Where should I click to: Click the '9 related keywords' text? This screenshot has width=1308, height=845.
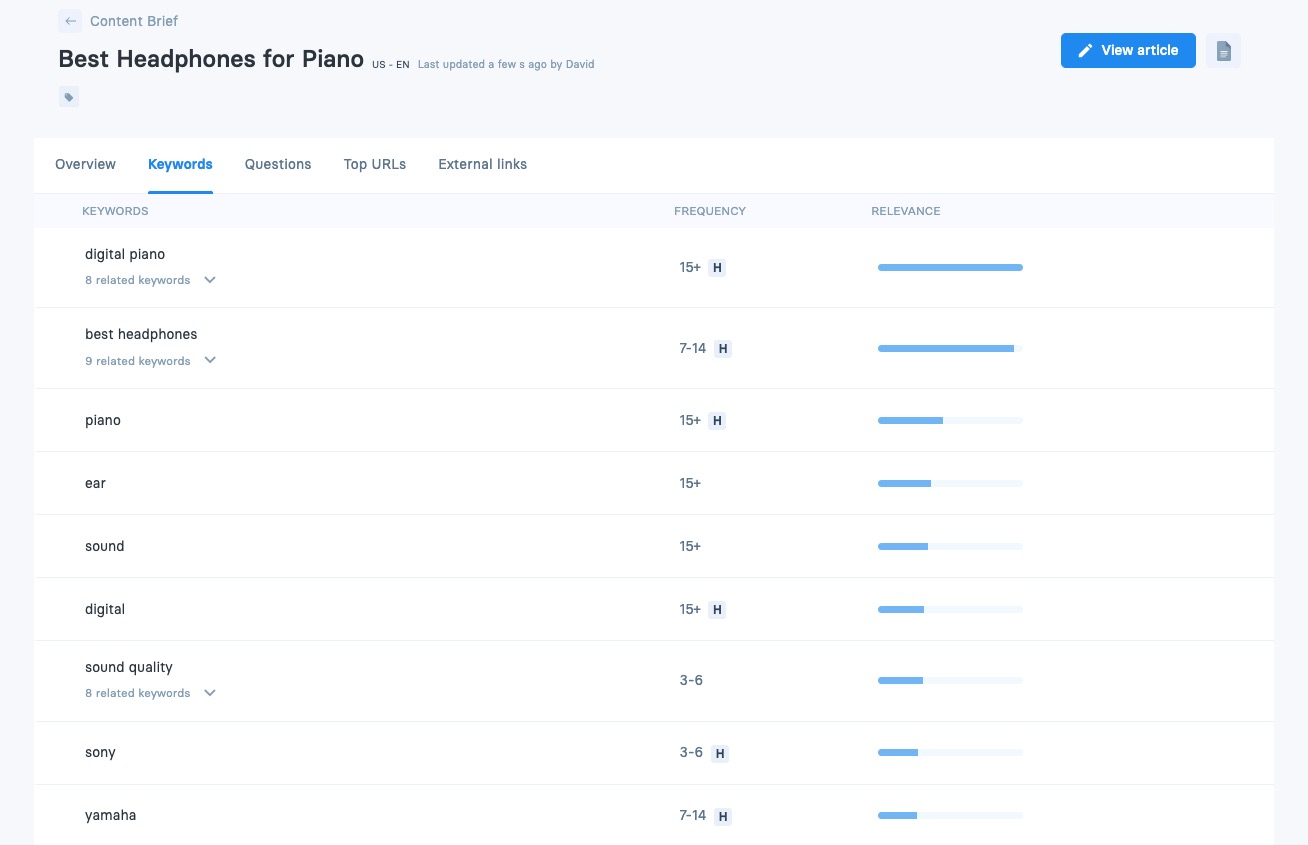point(137,361)
